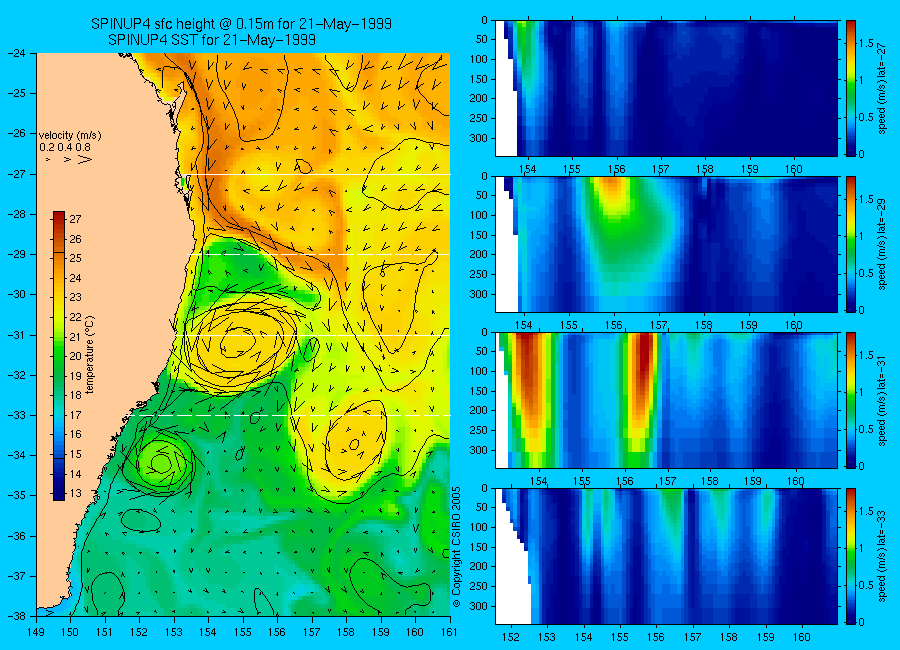Click the 160 longitude label under lat=-29 section
This screenshot has height=650, width=900.
[x=794, y=326]
